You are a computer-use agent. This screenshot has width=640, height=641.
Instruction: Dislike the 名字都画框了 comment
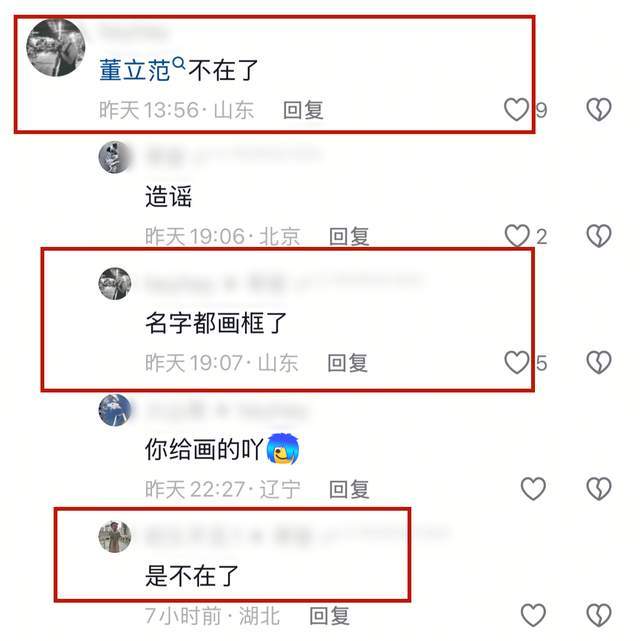tap(599, 362)
